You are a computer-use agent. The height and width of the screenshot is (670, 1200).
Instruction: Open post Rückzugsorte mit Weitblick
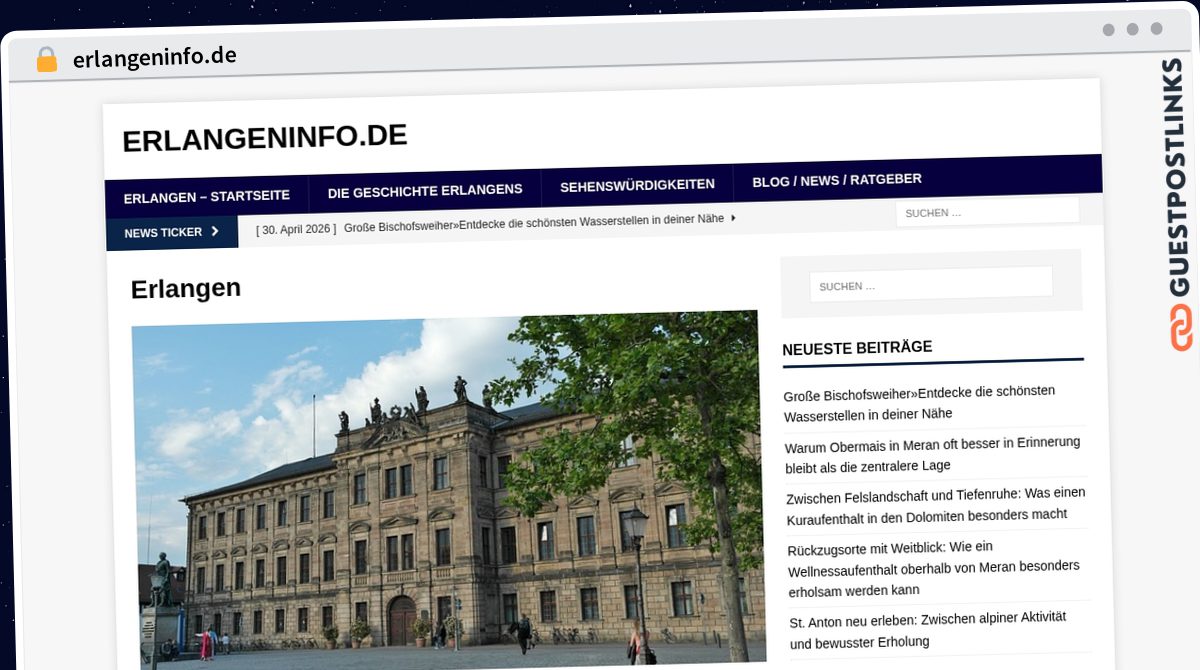tap(935, 568)
